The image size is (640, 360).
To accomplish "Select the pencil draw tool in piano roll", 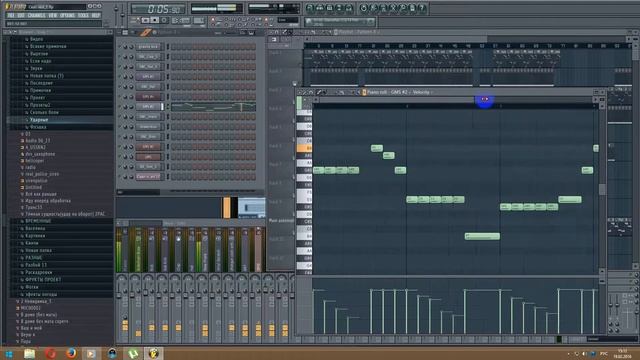I will click(319, 92).
